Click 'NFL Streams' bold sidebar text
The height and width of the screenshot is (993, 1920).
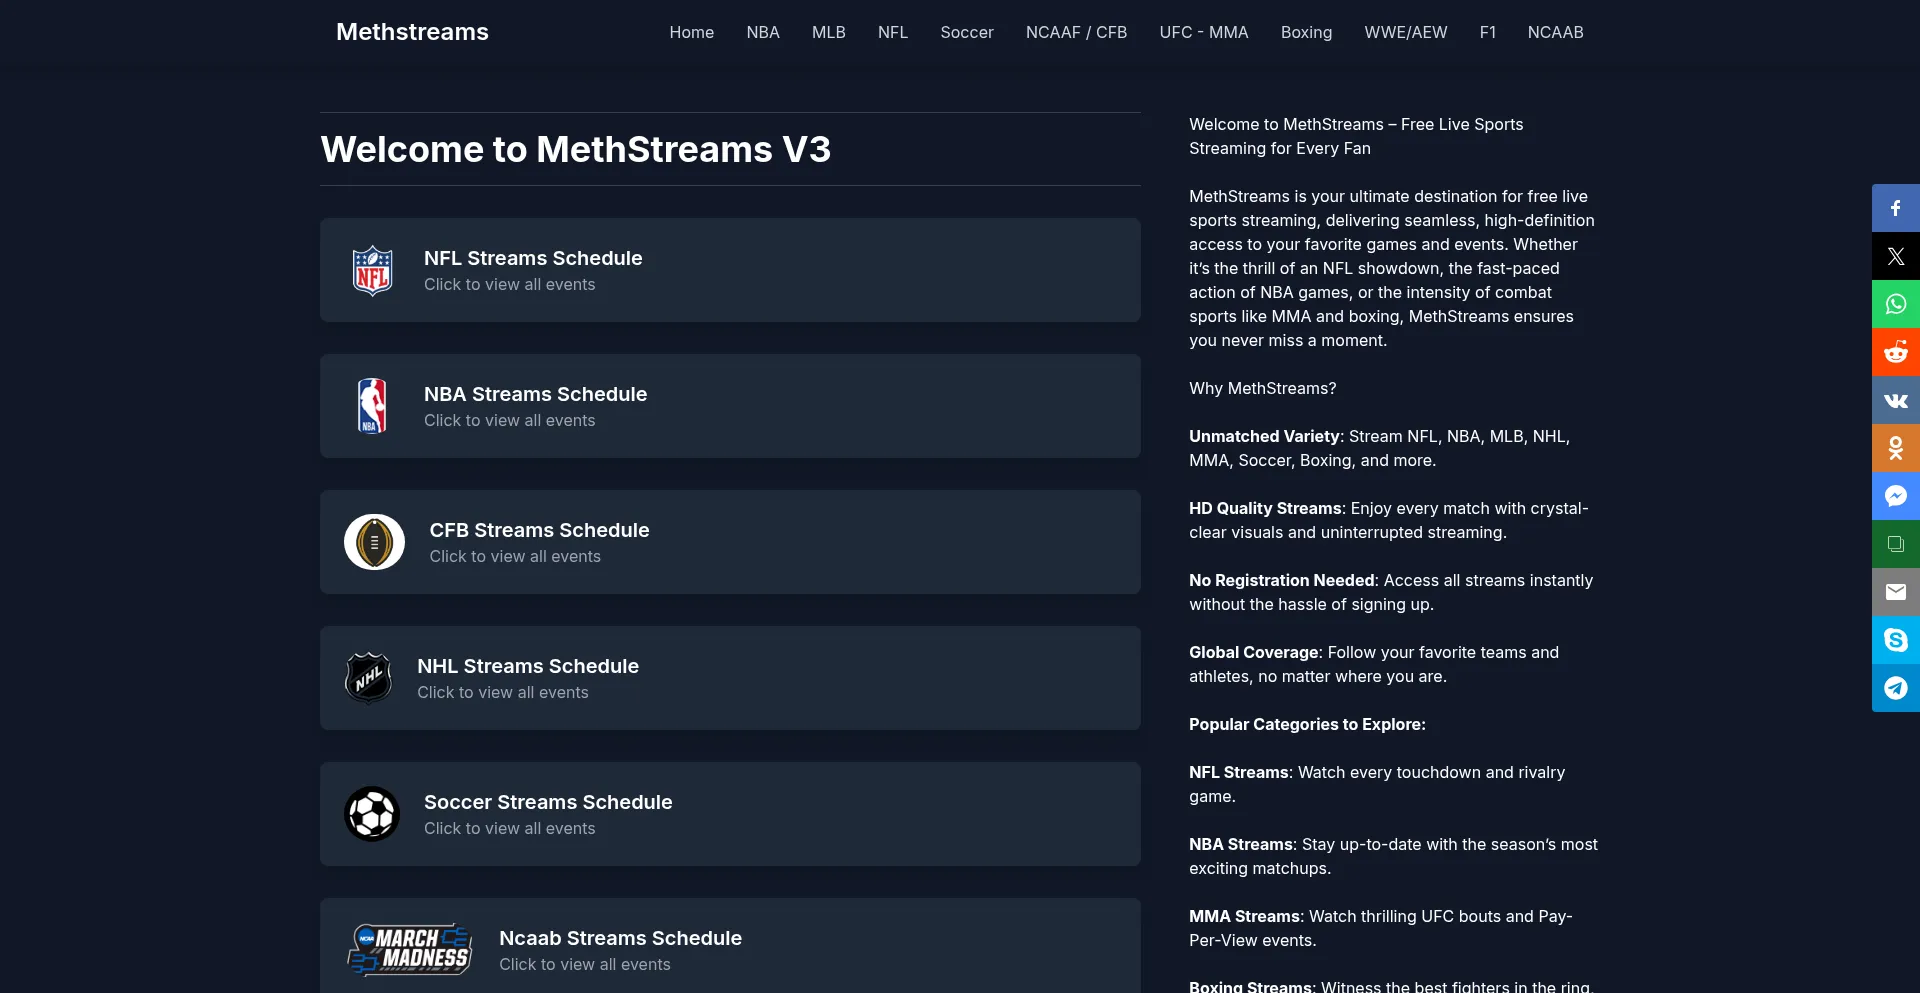1239,772
